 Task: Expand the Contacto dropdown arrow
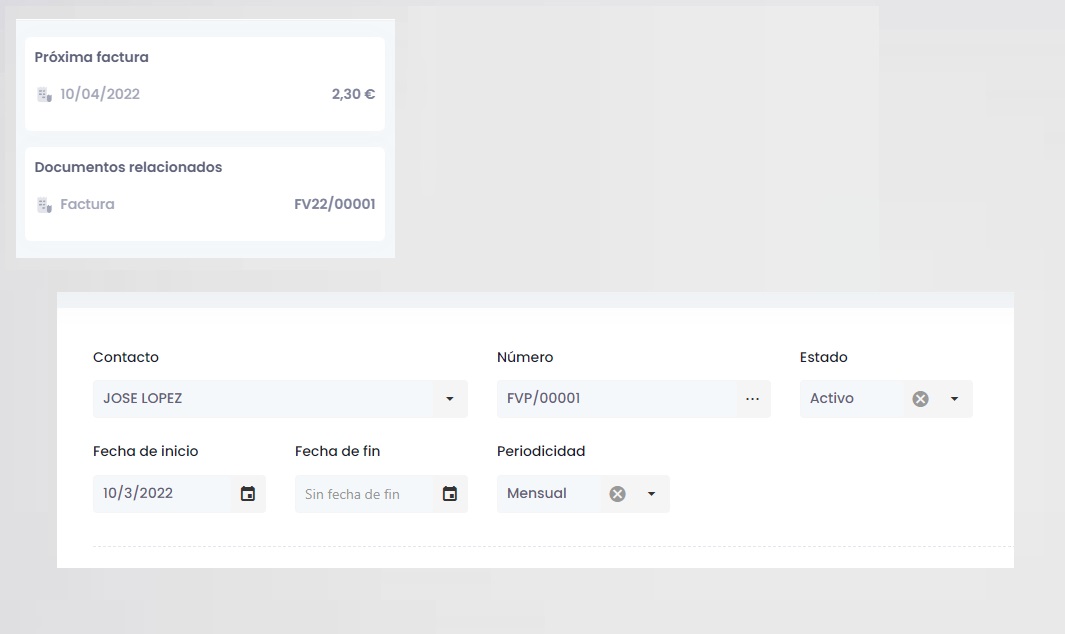[x=450, y=399]
